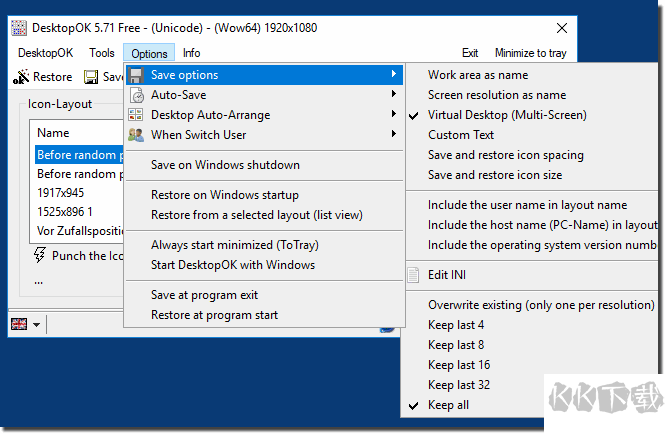Enable Include the host name (PC-Name) option
This screenshot has width=665, height=434.
coord(532,225)
